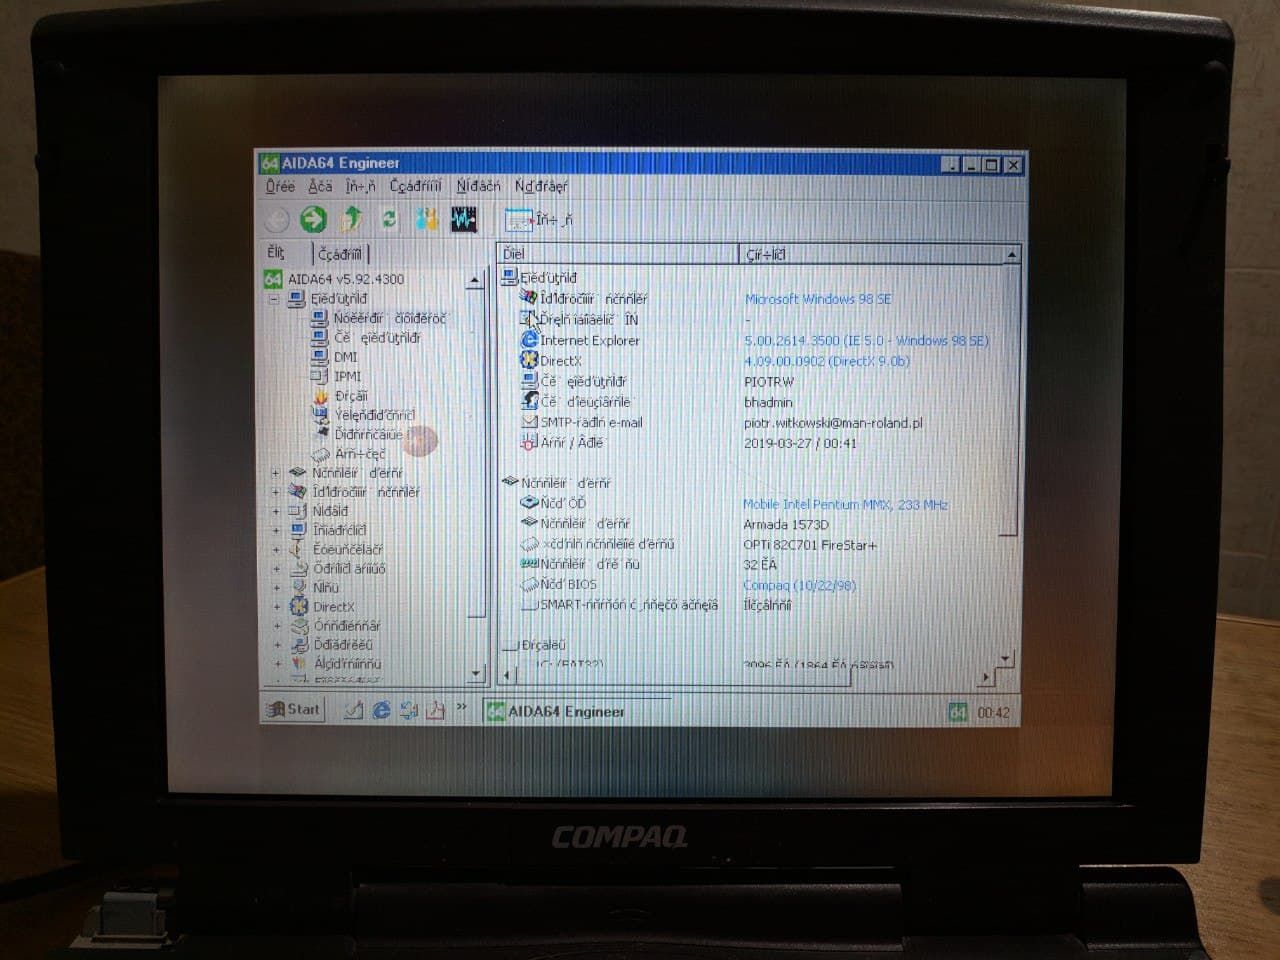Open the Compaq (10/22/98) BIOS link
Image resolution: width=1280 pixels, height=960 pixels.
799,585
